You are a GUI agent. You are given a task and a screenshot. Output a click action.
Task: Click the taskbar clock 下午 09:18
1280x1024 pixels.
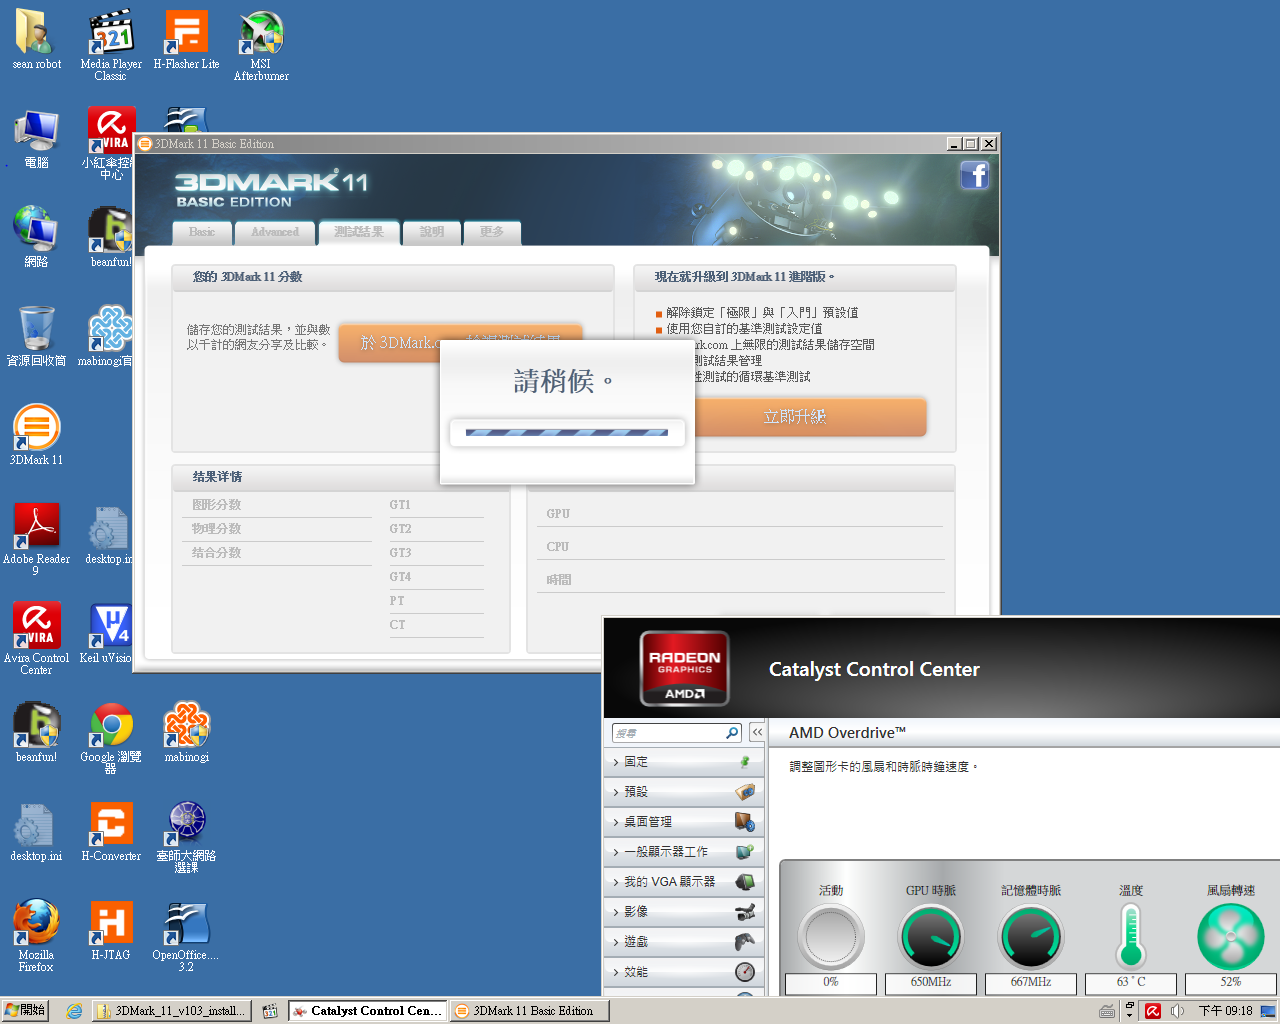(1225, 1011)
